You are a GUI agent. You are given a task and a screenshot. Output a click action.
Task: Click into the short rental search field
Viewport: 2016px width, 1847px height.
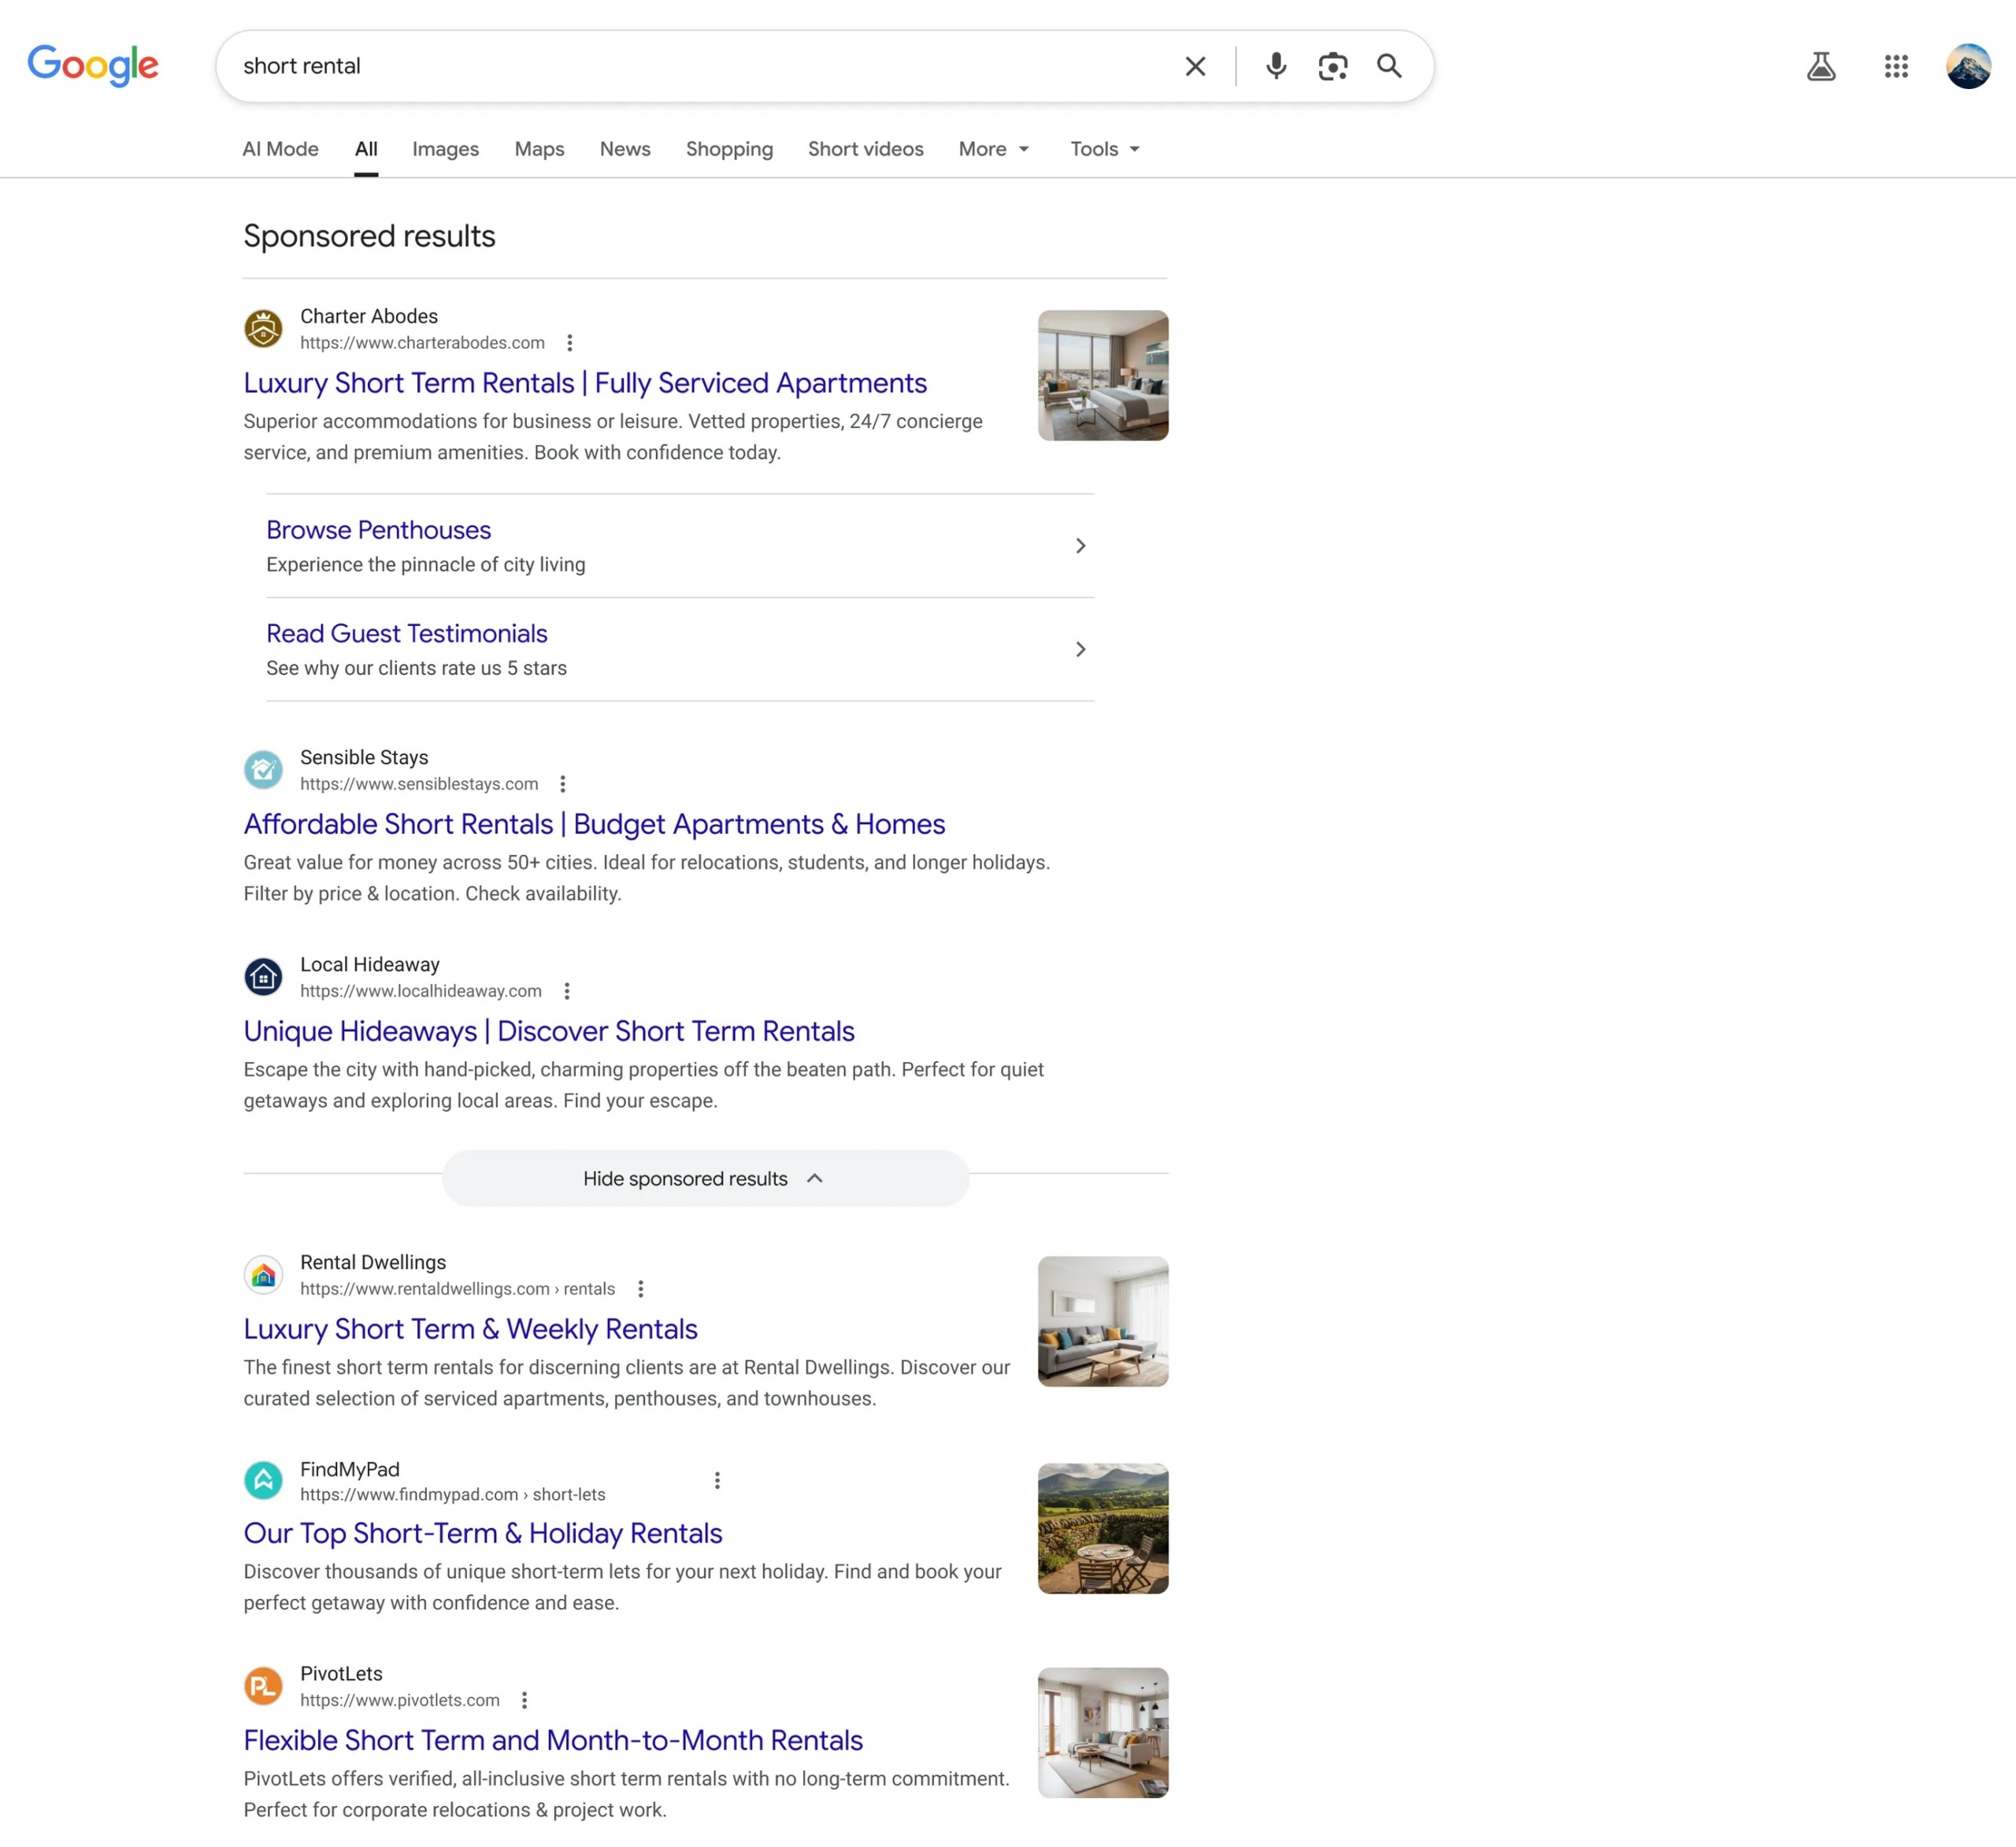pyautogui.click(x=700, y=66)
